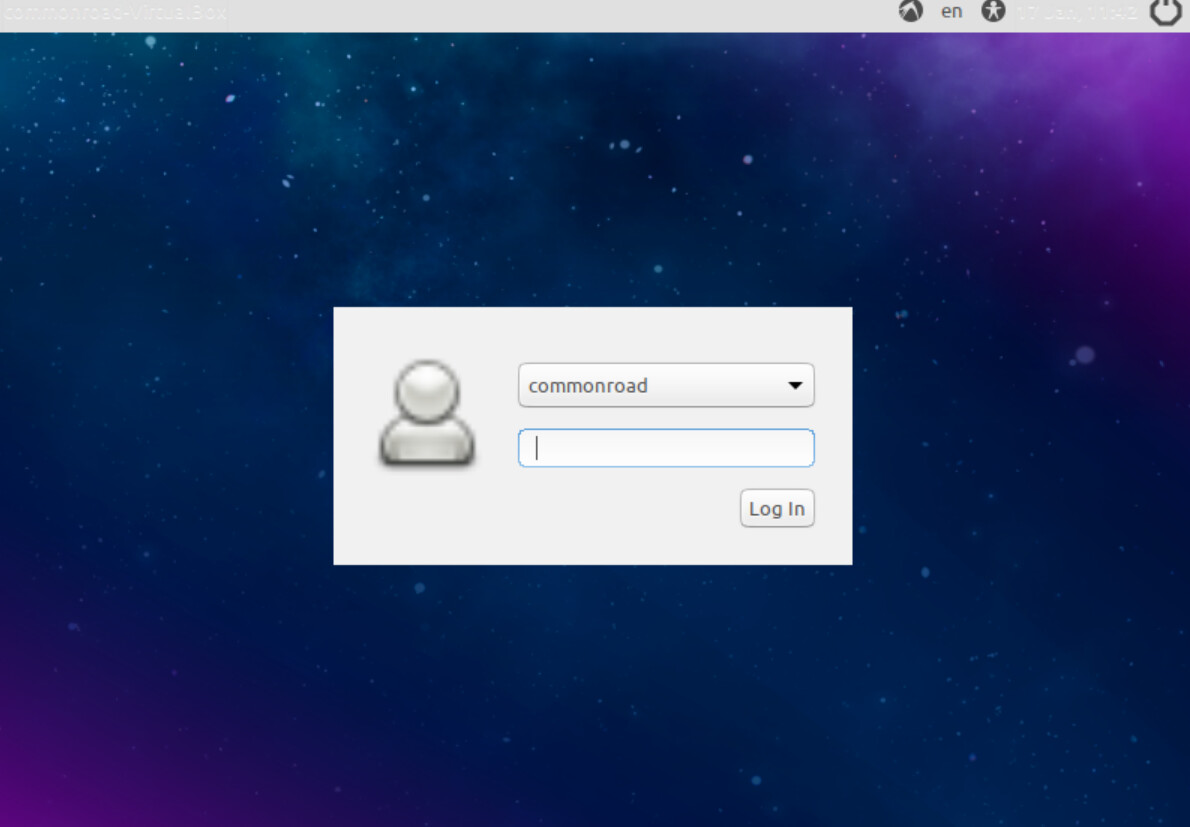The image size is (1190, 827).
Task: Open the session selector icon in top bar
Action: point(910,12)
